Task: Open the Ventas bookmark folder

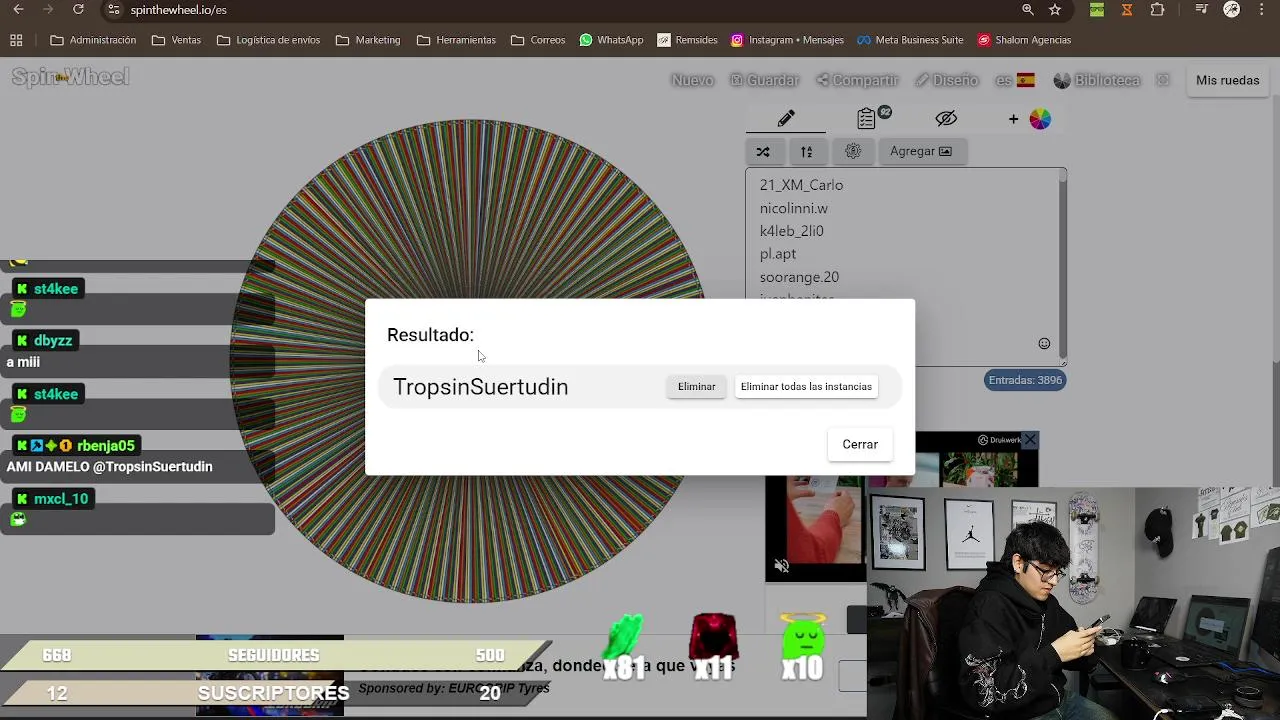Action: coord(176,40)
